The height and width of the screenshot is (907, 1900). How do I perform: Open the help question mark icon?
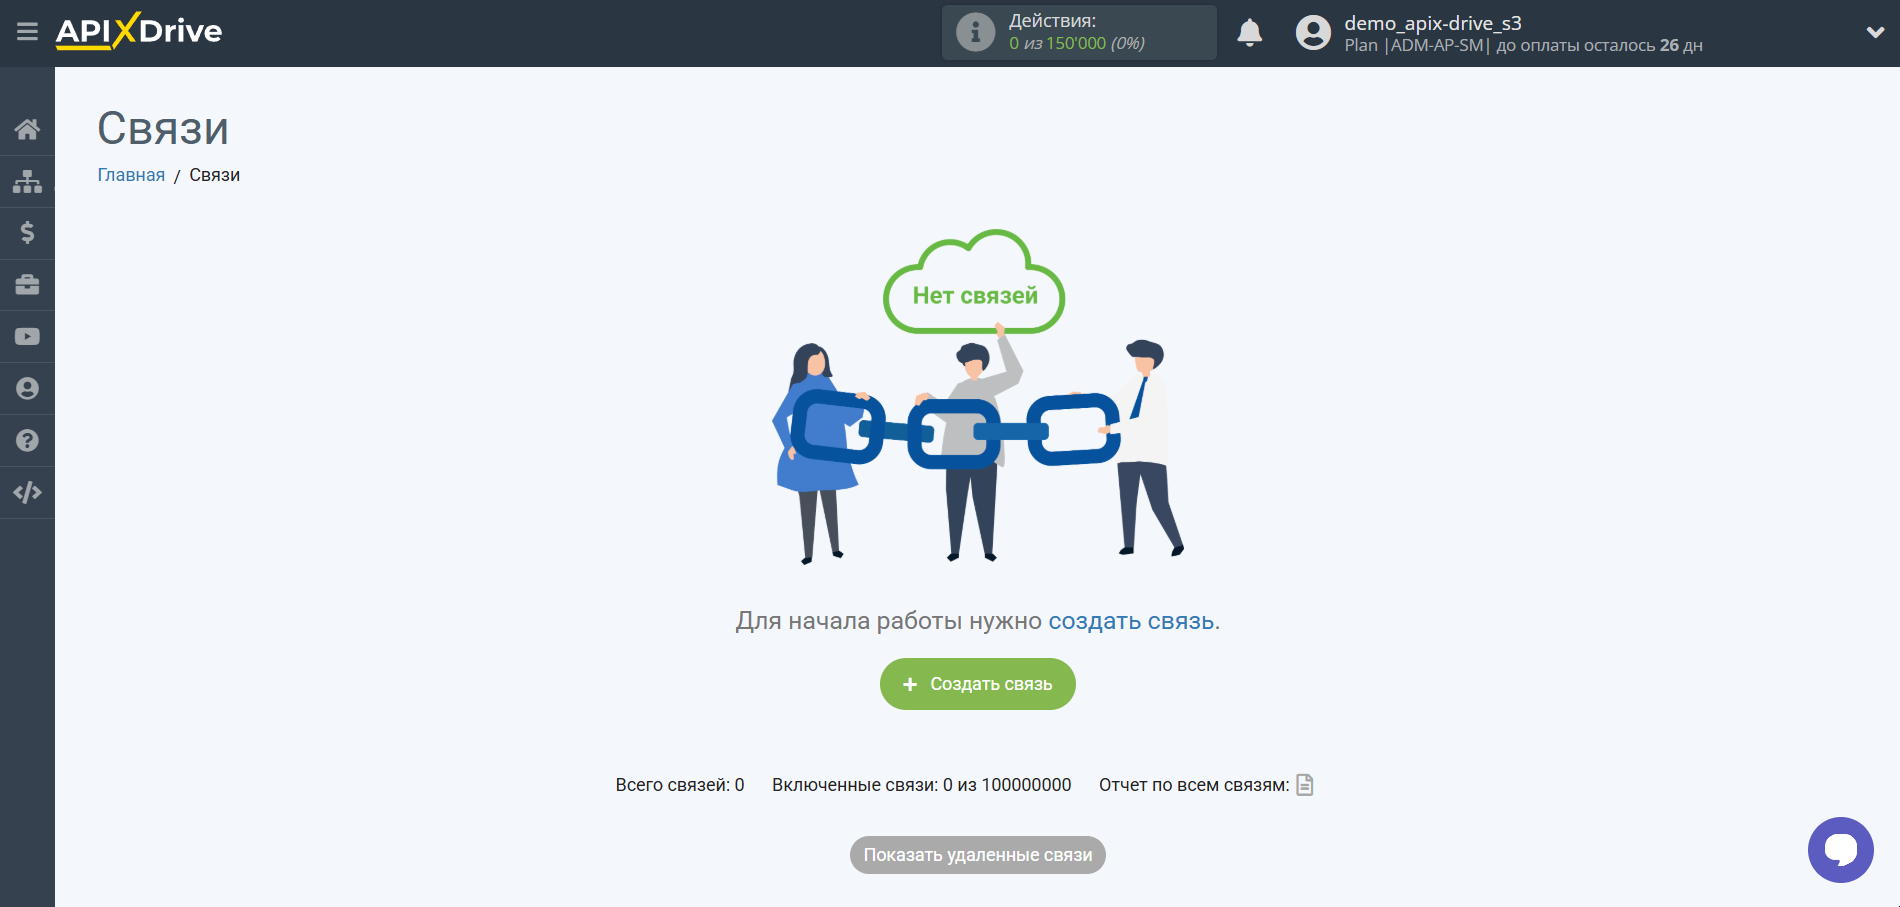(27, 441)
